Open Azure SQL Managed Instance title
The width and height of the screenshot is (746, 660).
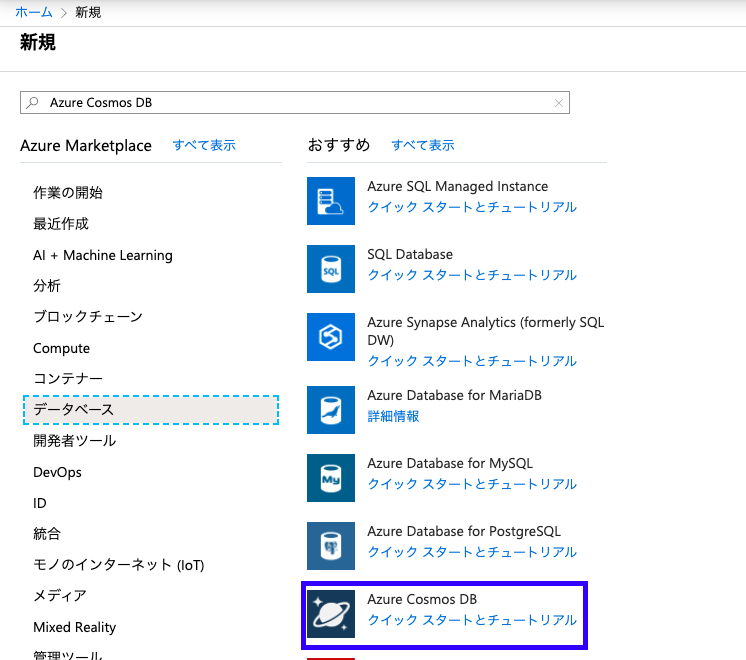point(458,186)
